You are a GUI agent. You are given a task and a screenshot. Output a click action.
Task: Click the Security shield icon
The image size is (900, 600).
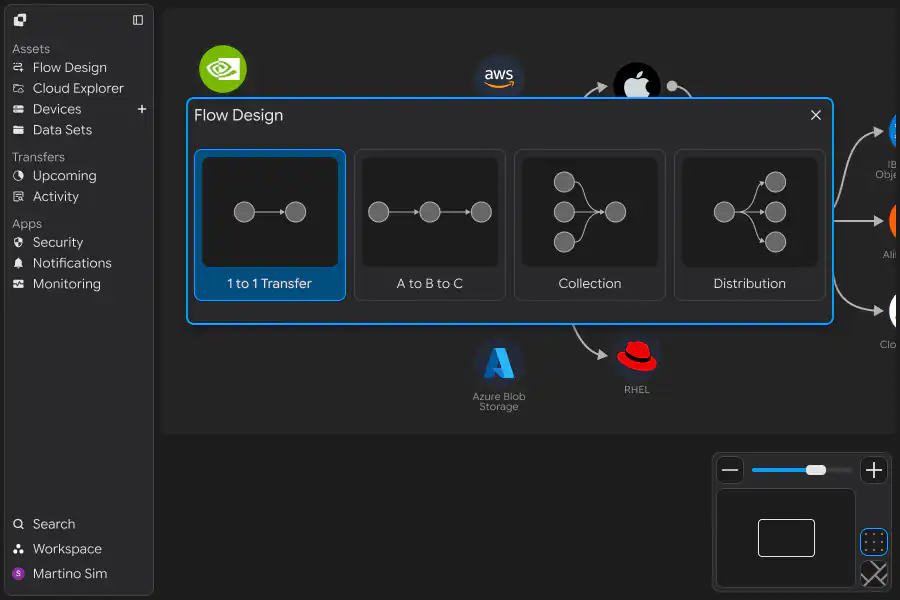pos(18,242)
